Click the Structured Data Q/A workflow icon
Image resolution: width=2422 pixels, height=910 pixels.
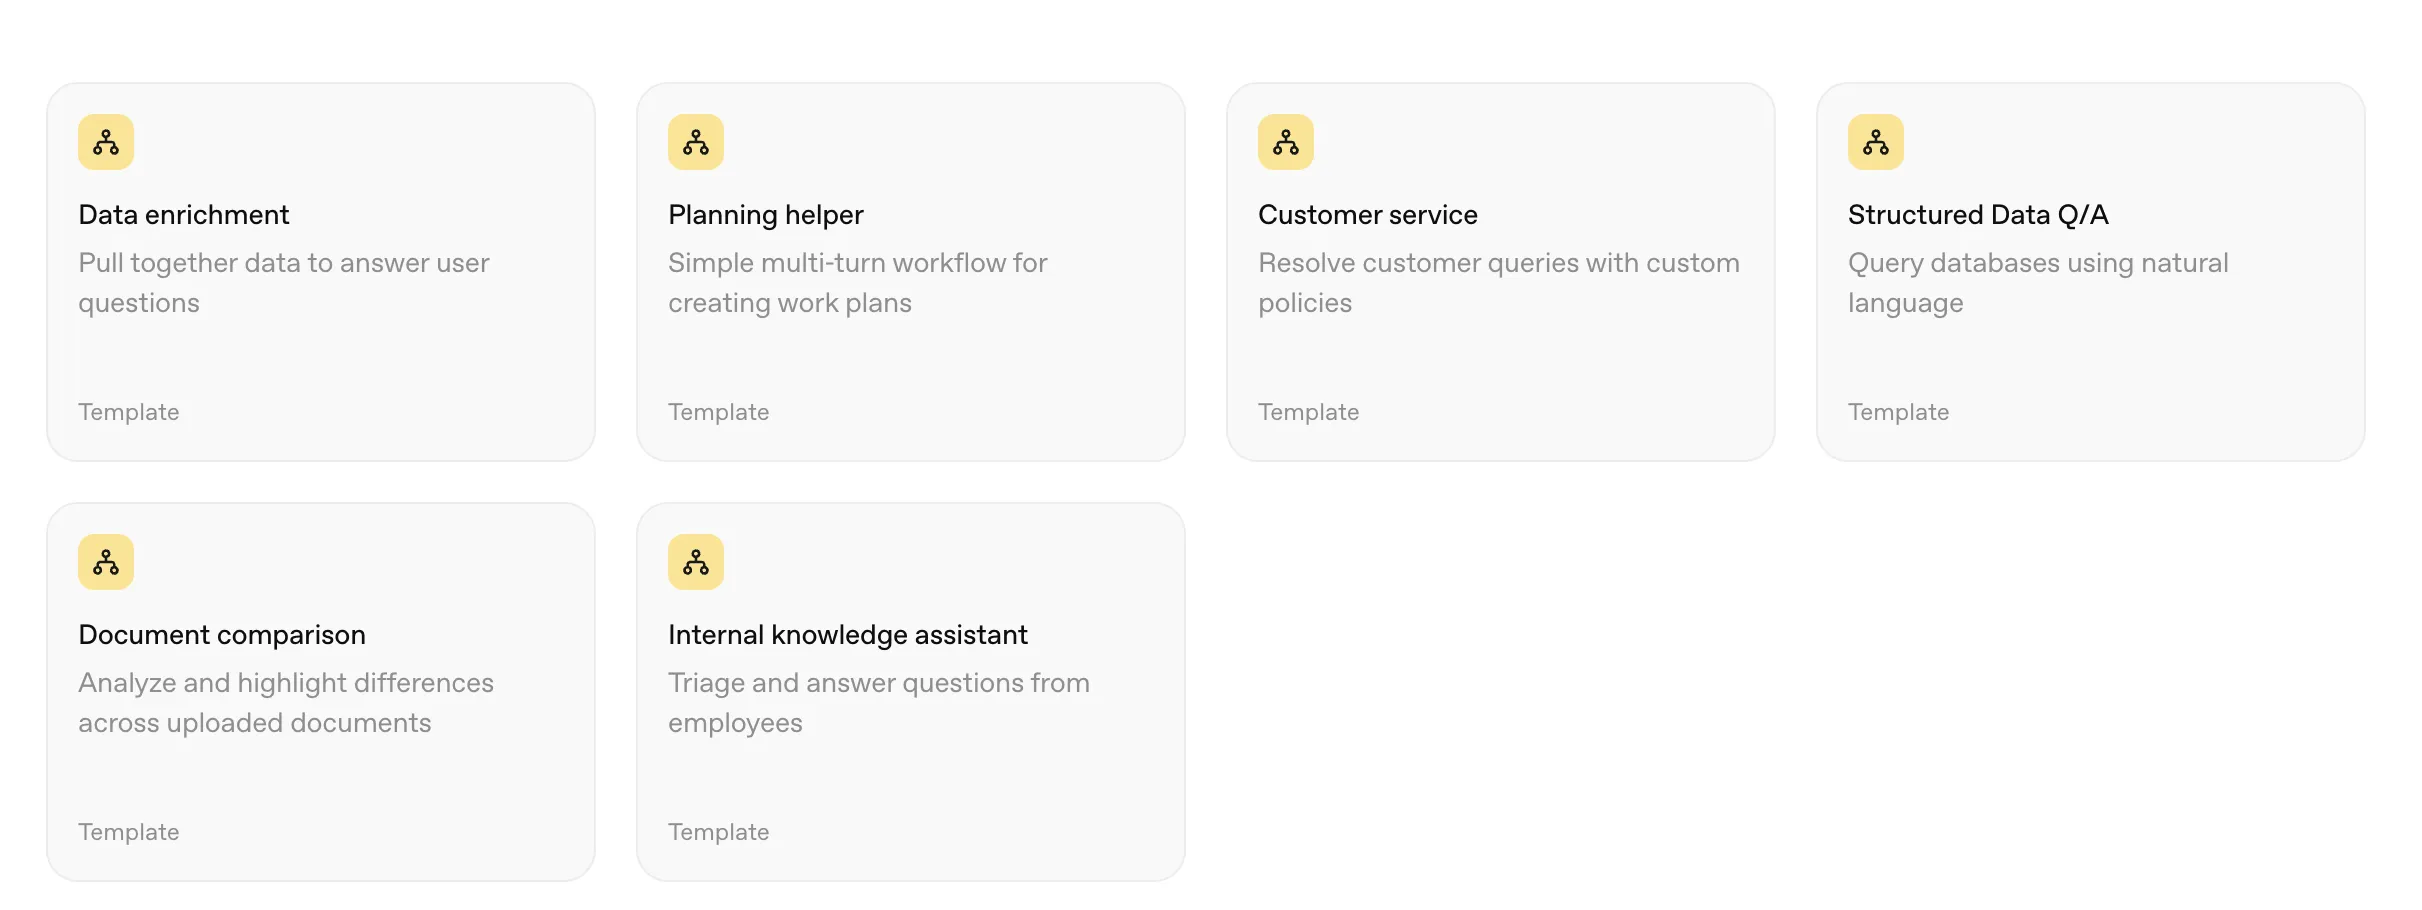click(x=1876, y=142)
